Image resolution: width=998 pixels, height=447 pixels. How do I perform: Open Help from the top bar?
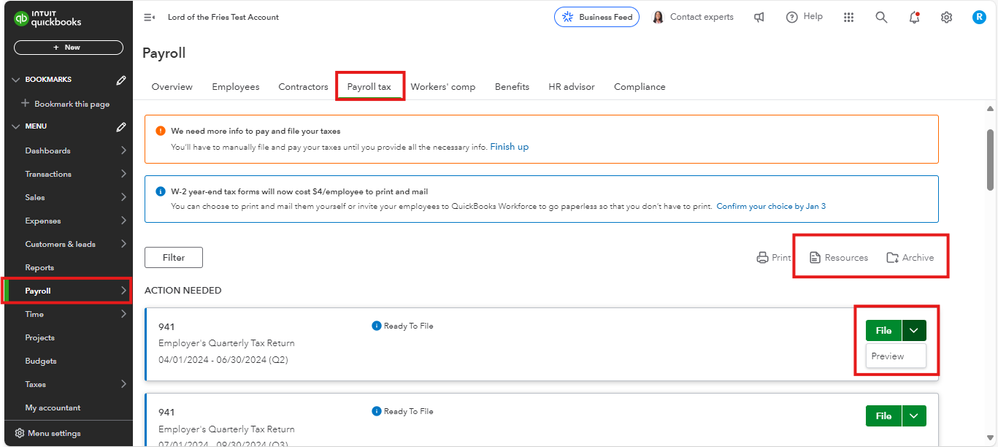click(x=805, y=17)
